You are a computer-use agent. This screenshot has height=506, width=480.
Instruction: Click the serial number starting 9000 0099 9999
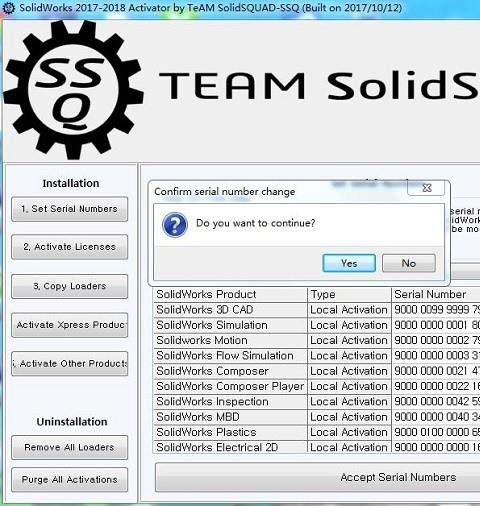tap(436, 310)
